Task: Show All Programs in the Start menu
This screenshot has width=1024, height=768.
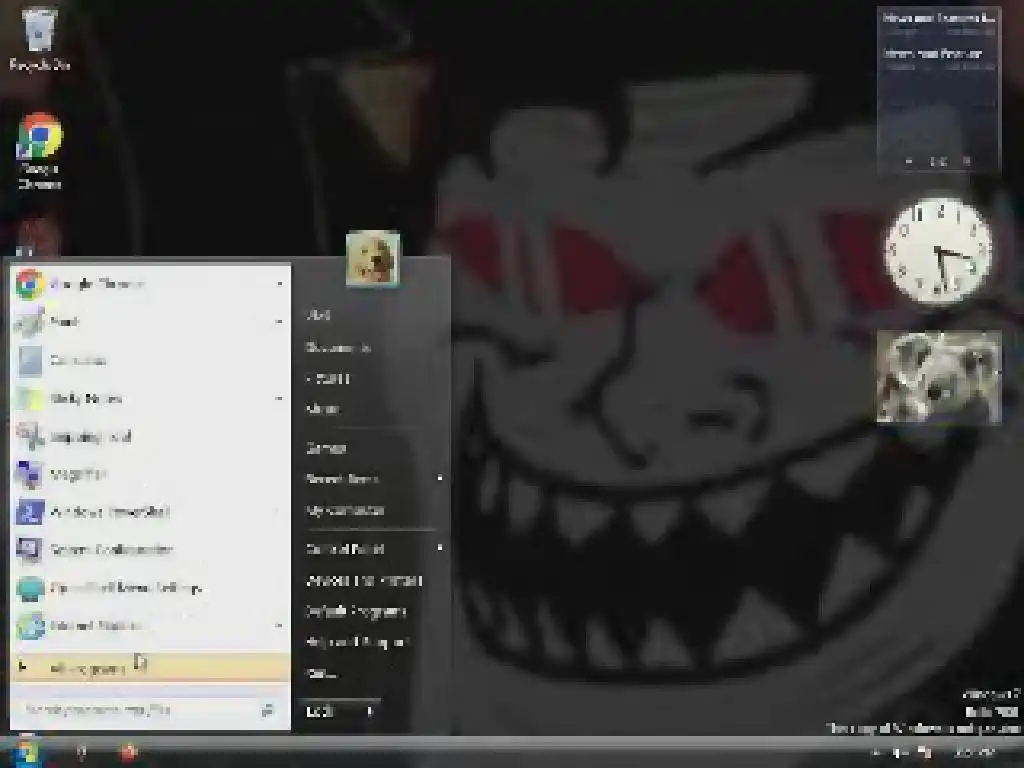Action: 150,668
